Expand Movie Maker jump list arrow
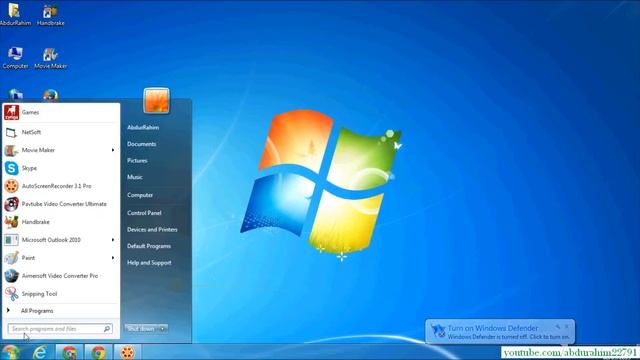Viewport: 640px width, 360px height. (113, 150)
